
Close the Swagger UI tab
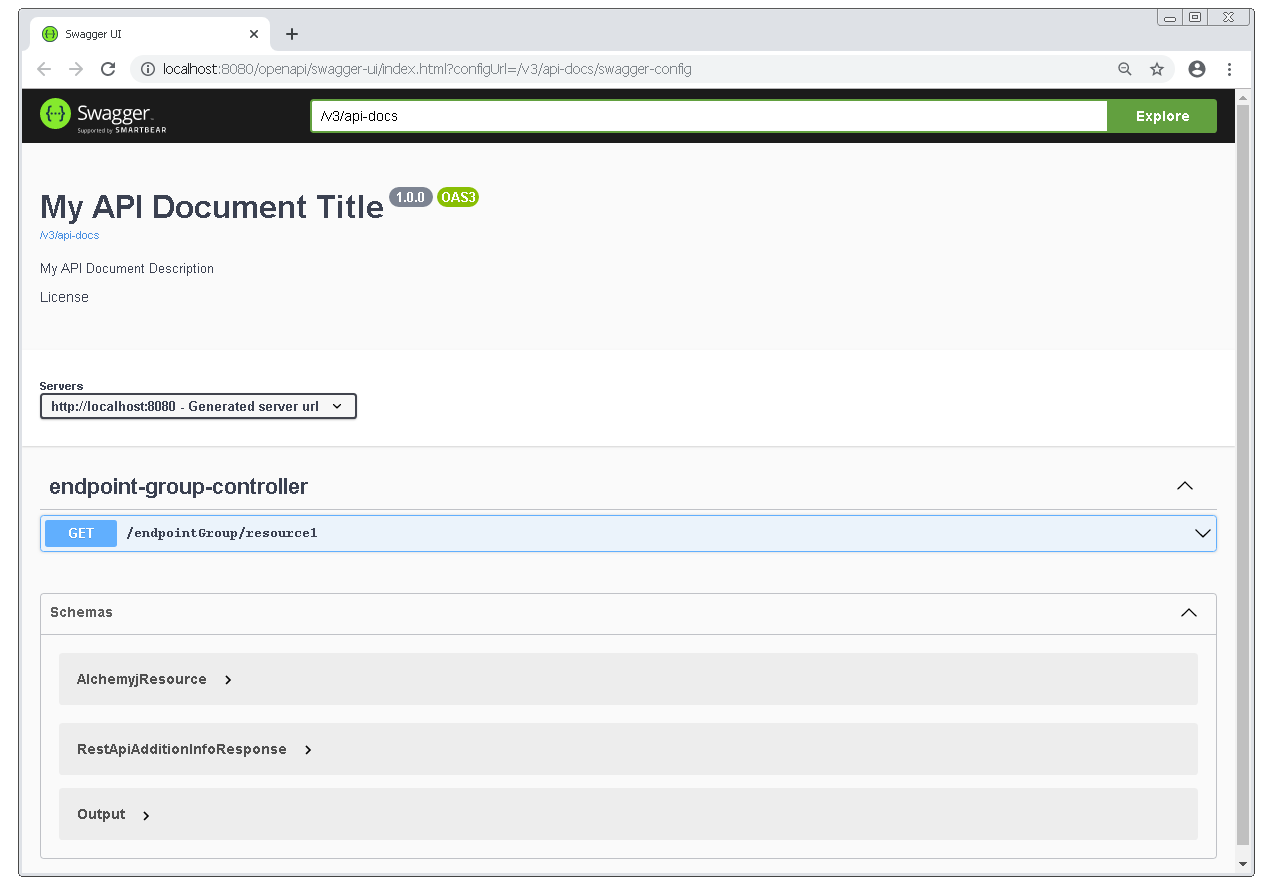pos(254,34)
